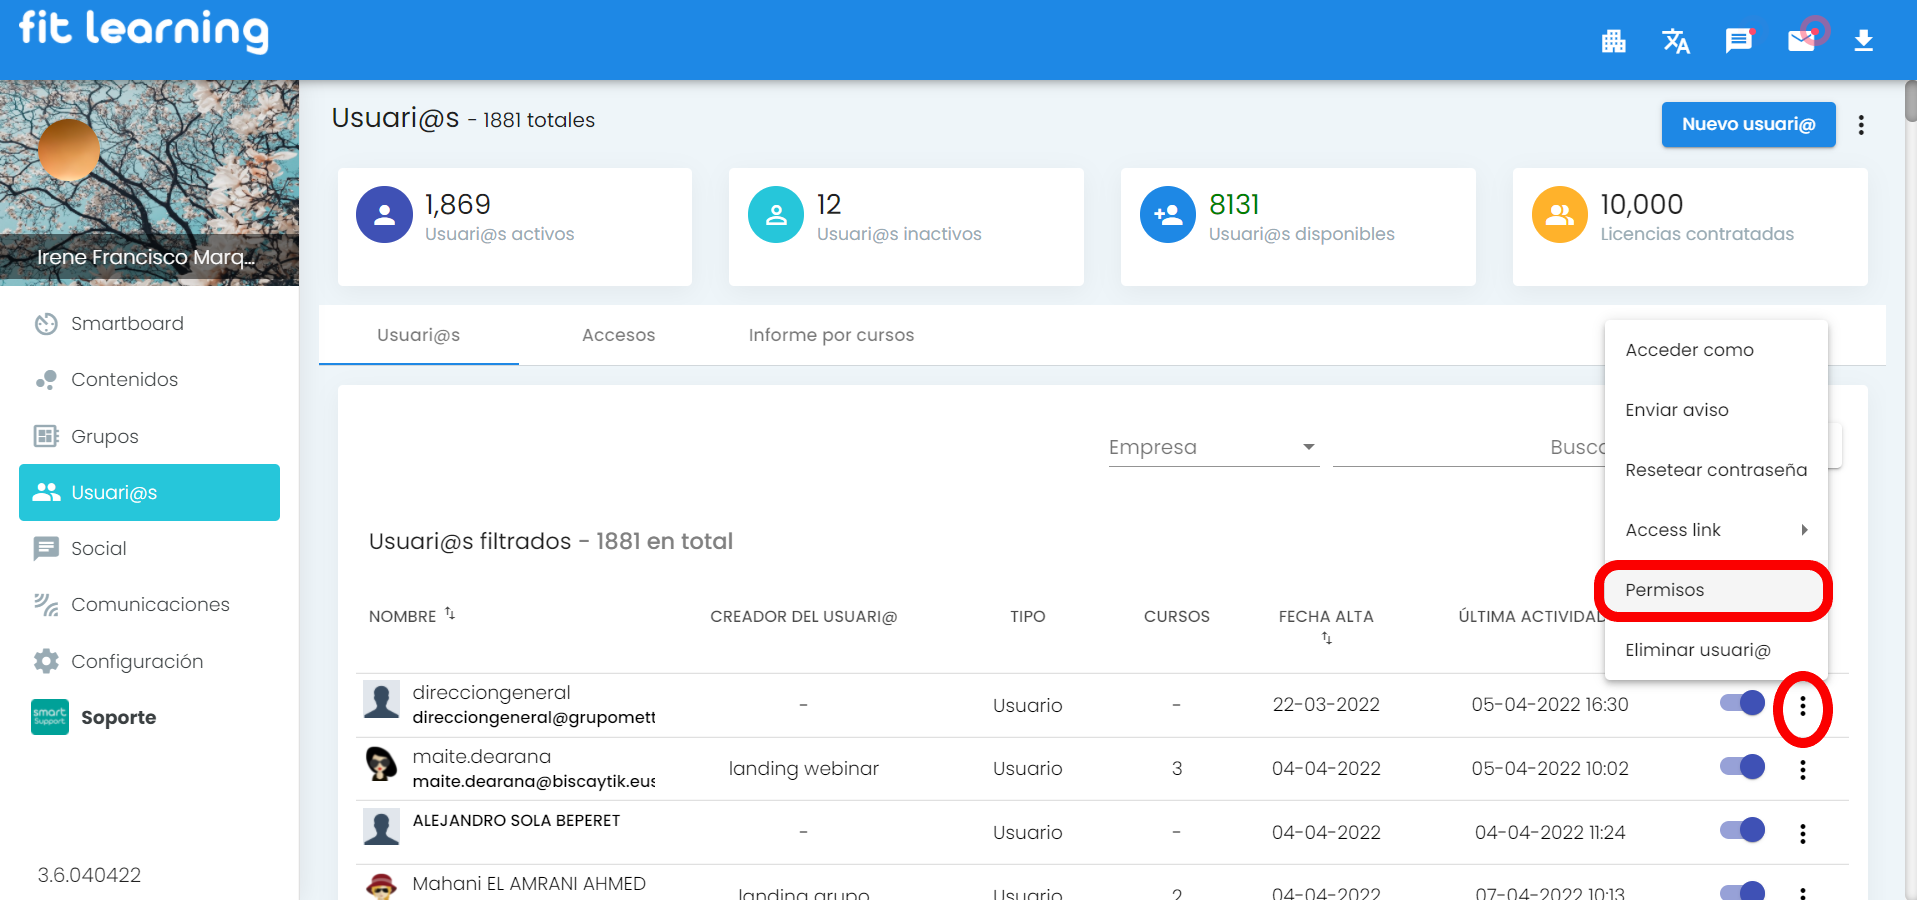This screenshot has height=900, width=1917.
Task: Open the three-dot menu beside Nuevo usuari@
Action: click(x=1860, y=125)
